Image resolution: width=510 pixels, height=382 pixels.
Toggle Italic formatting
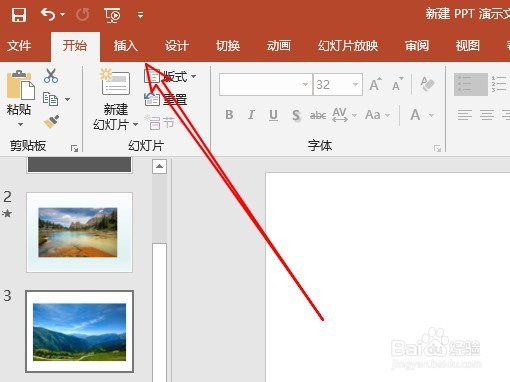pos(251,115)
